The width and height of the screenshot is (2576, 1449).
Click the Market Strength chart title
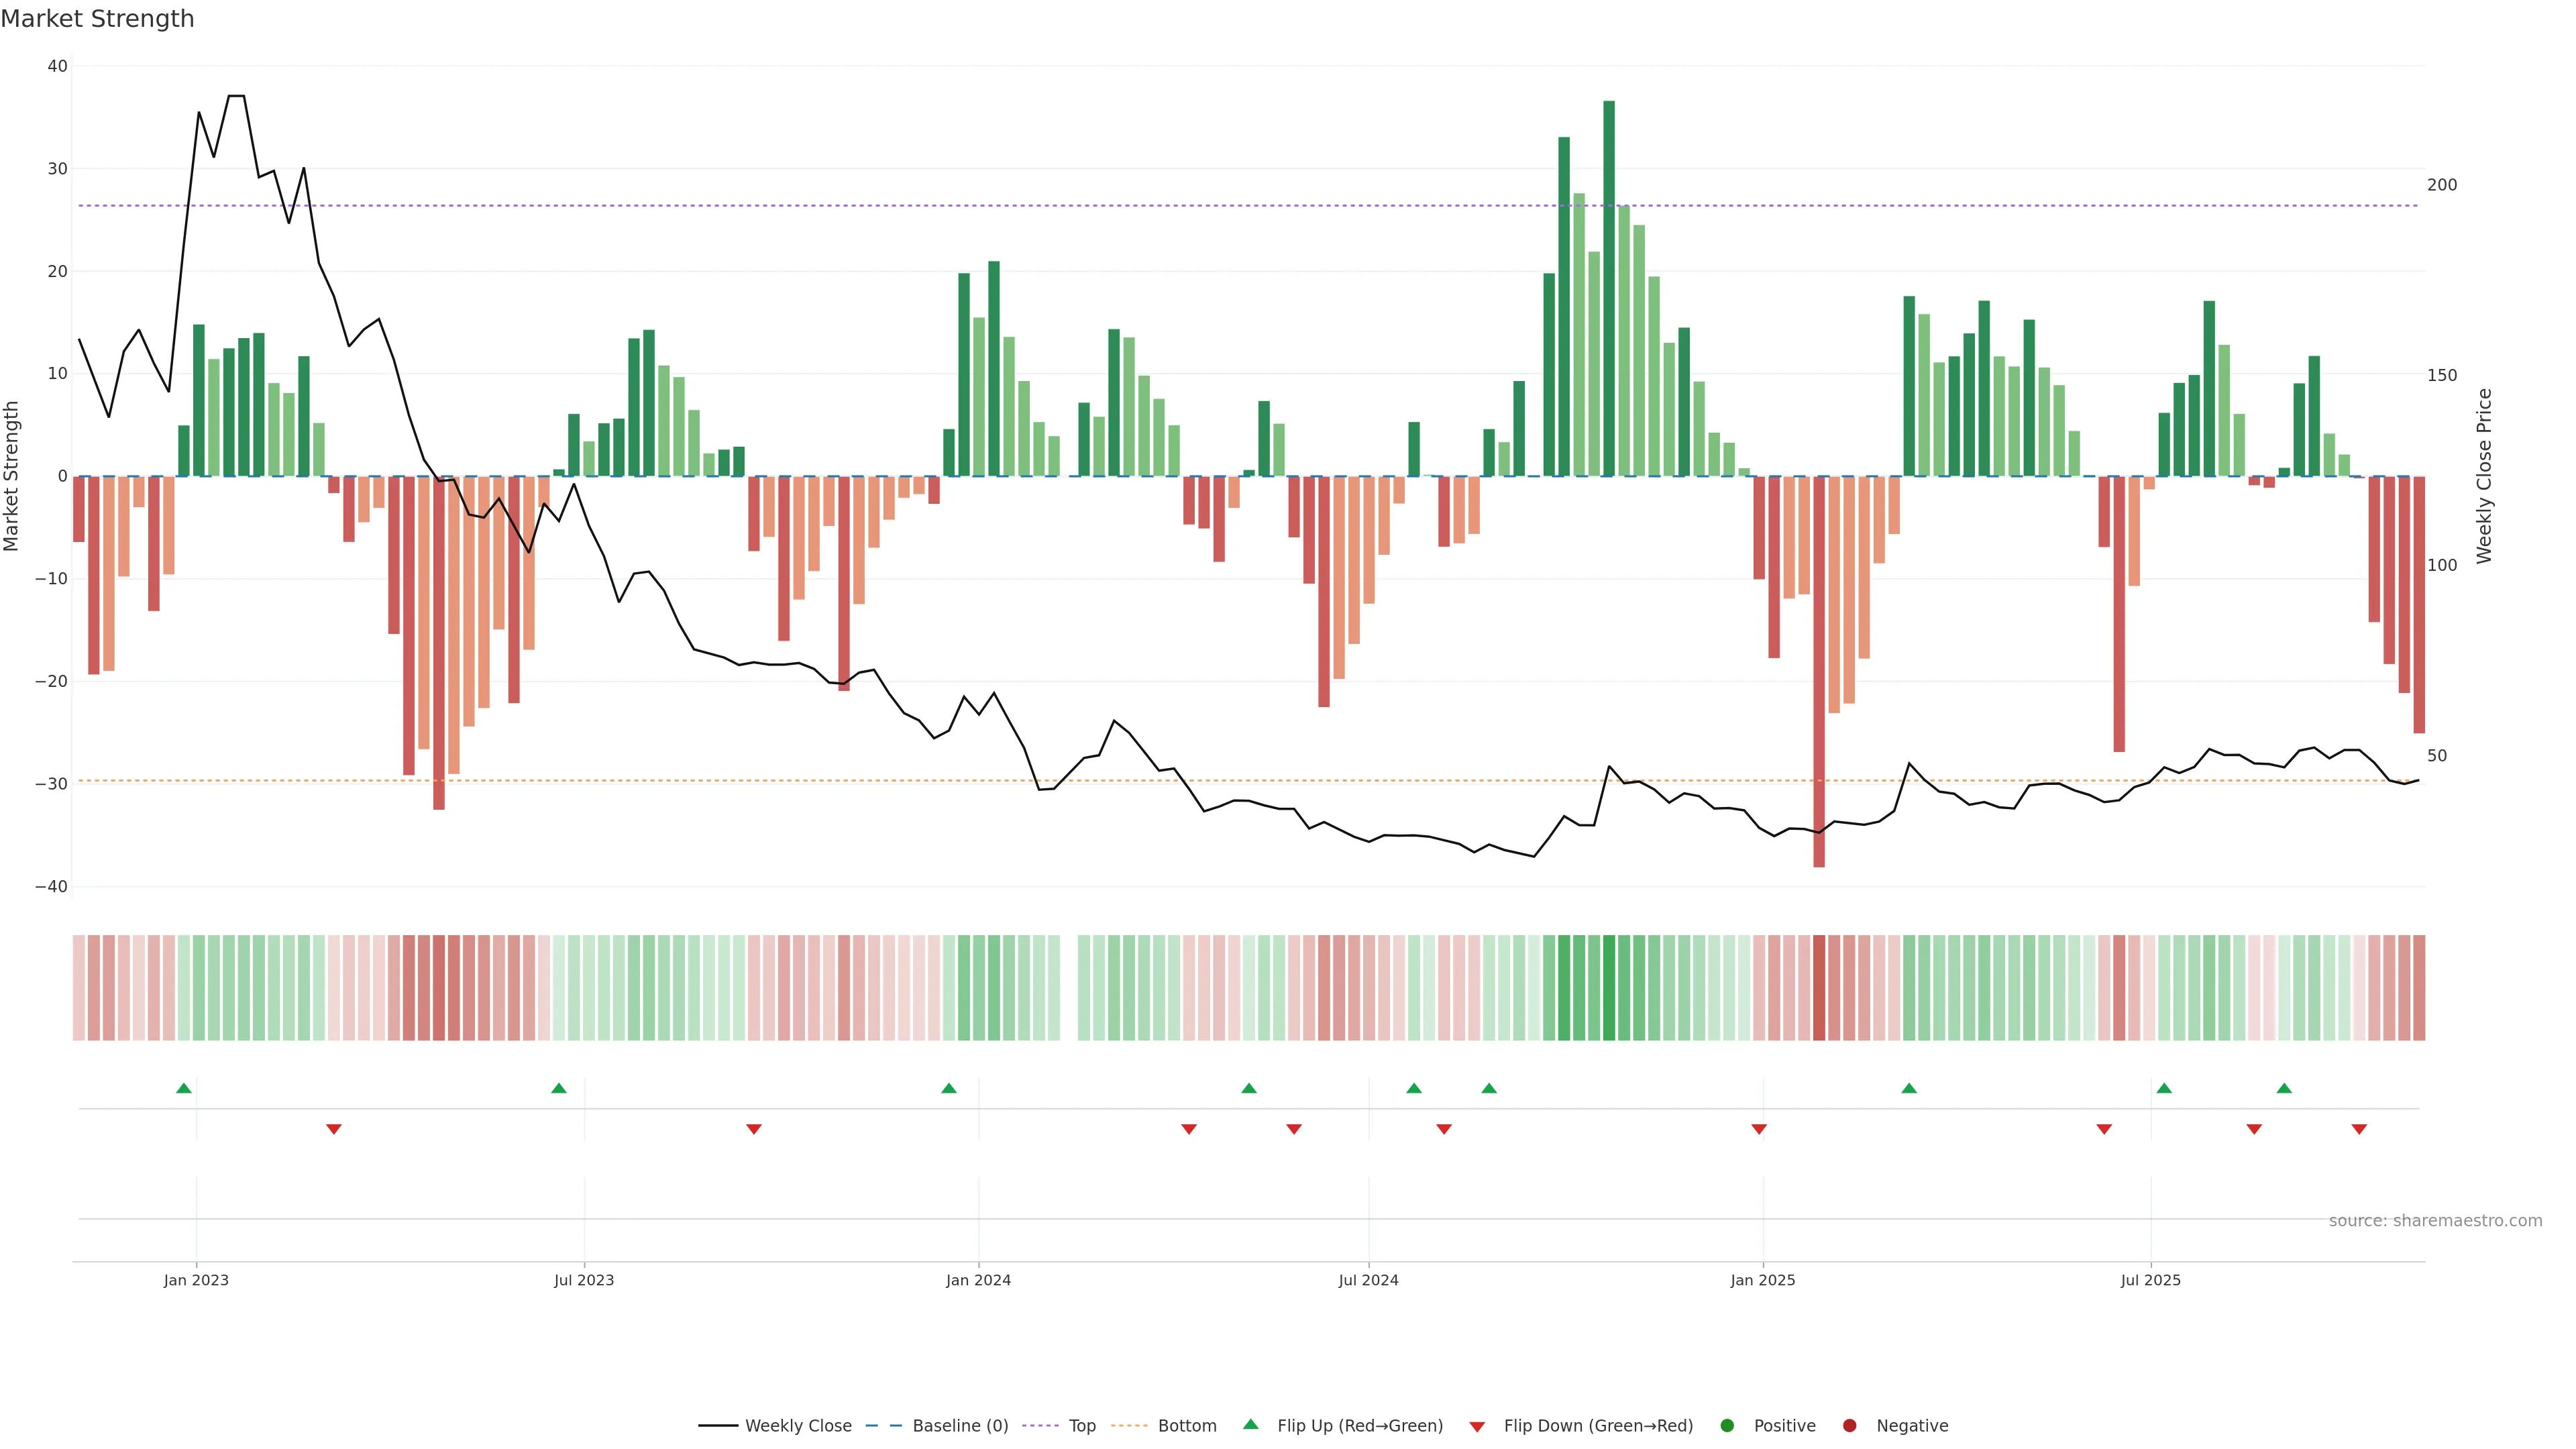coord(97,19)
